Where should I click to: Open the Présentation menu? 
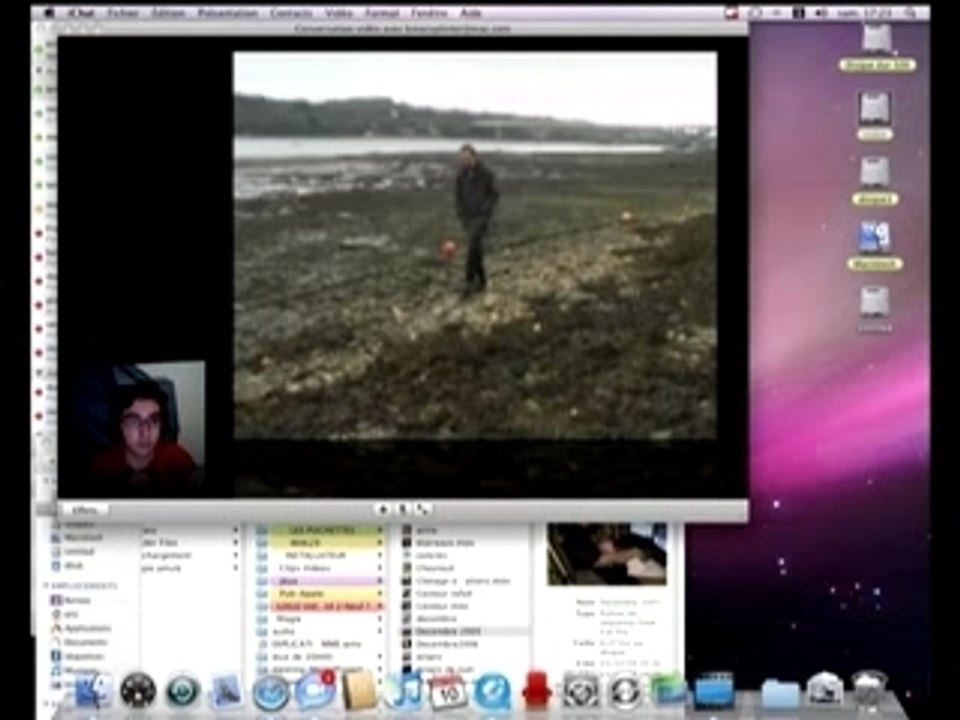tap(228, 13)
